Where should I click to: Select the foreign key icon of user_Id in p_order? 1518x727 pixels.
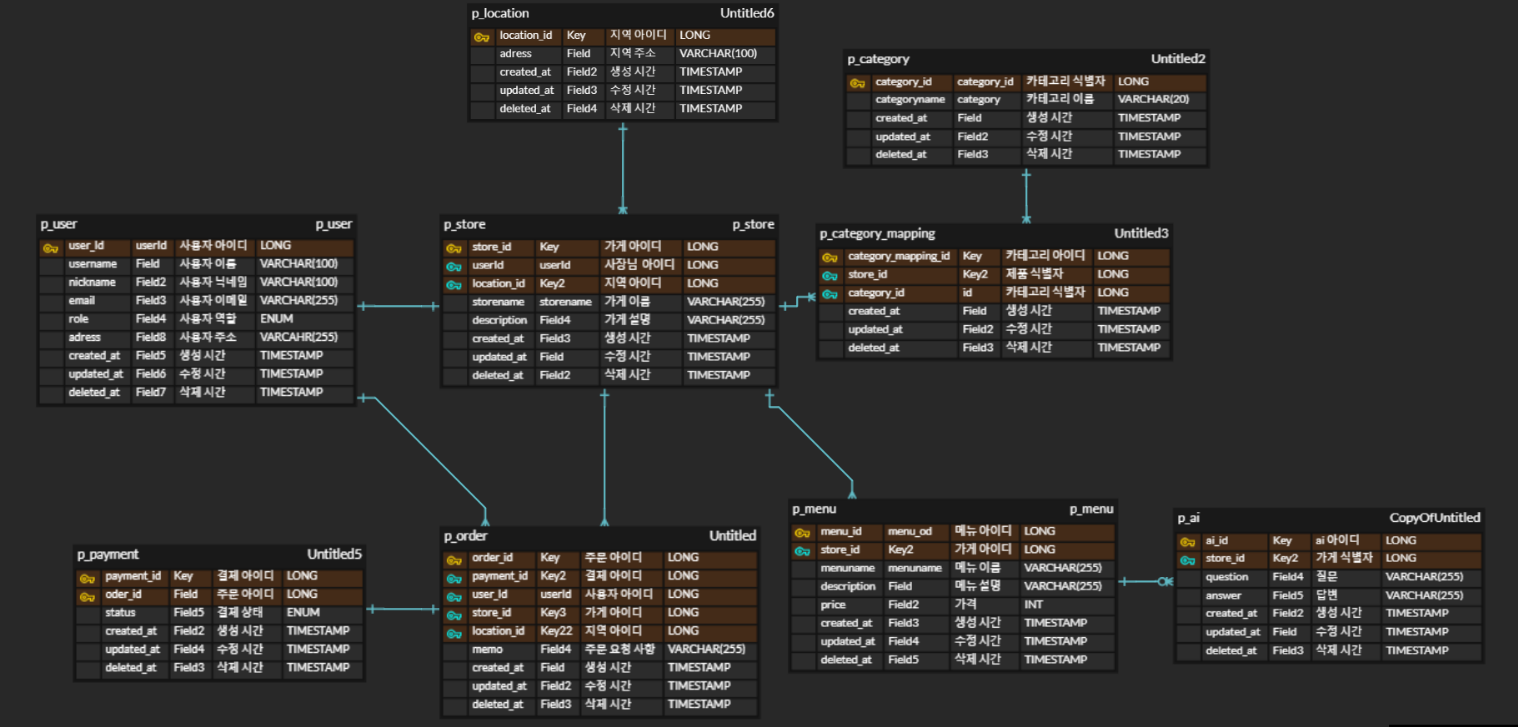pos(454,596)
